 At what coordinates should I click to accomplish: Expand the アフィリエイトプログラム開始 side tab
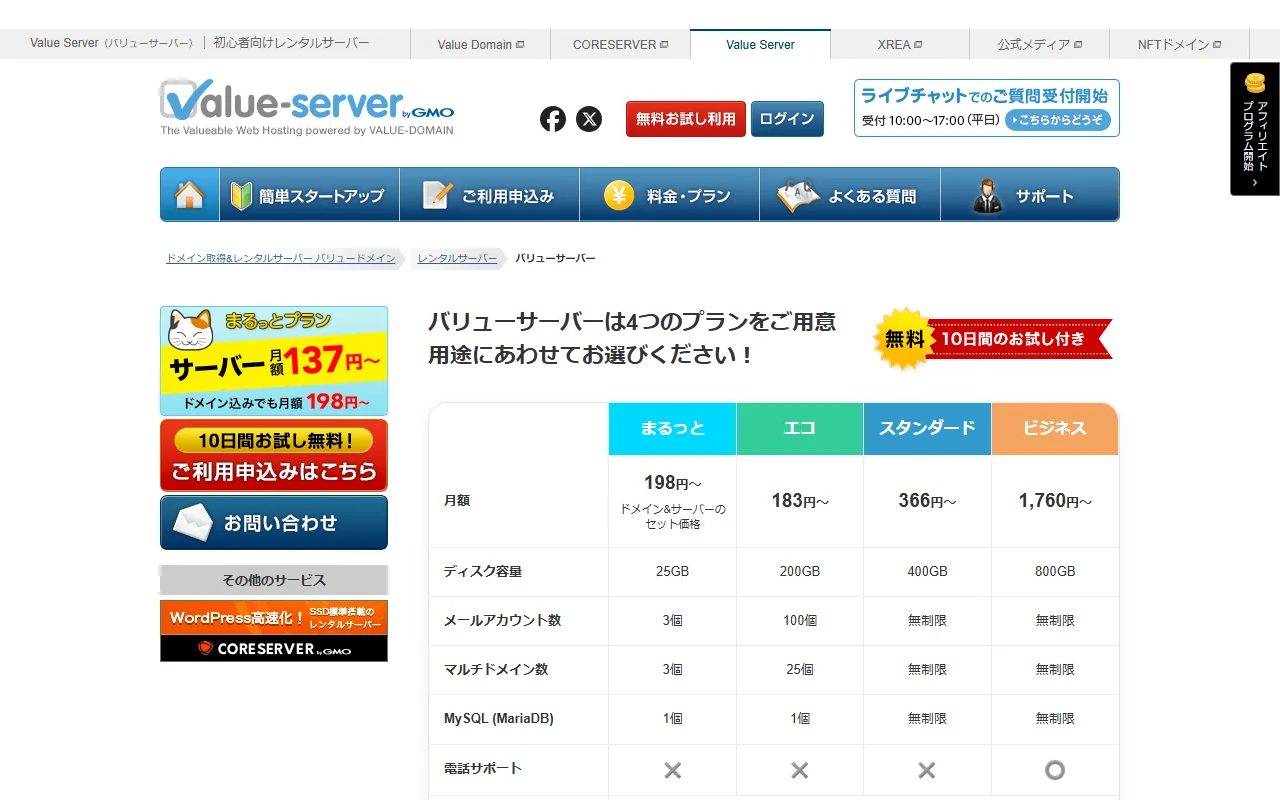[x=1254, y=129]
